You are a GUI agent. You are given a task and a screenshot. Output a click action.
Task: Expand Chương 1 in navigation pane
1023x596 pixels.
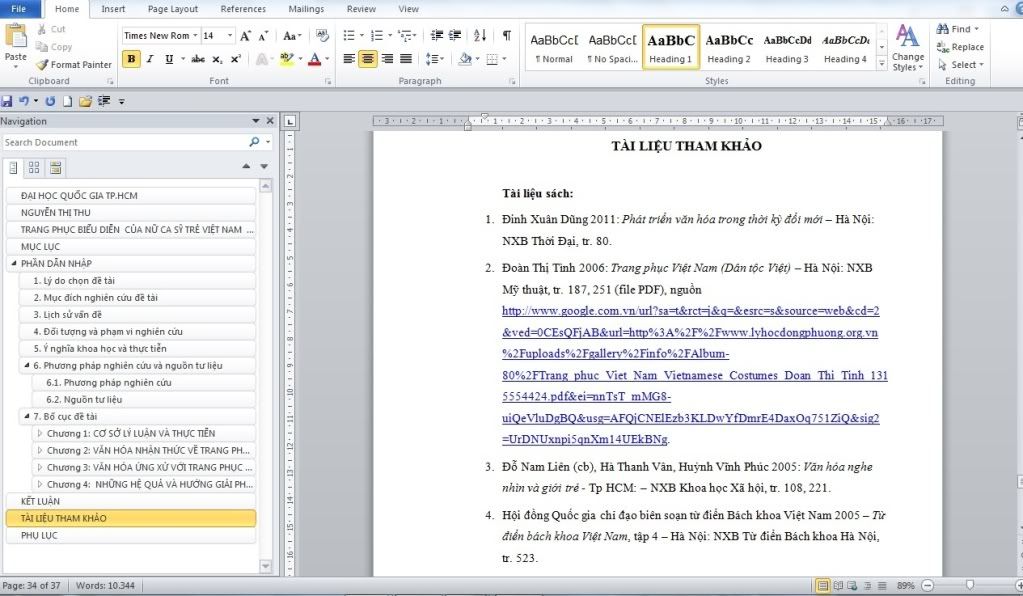40,434
